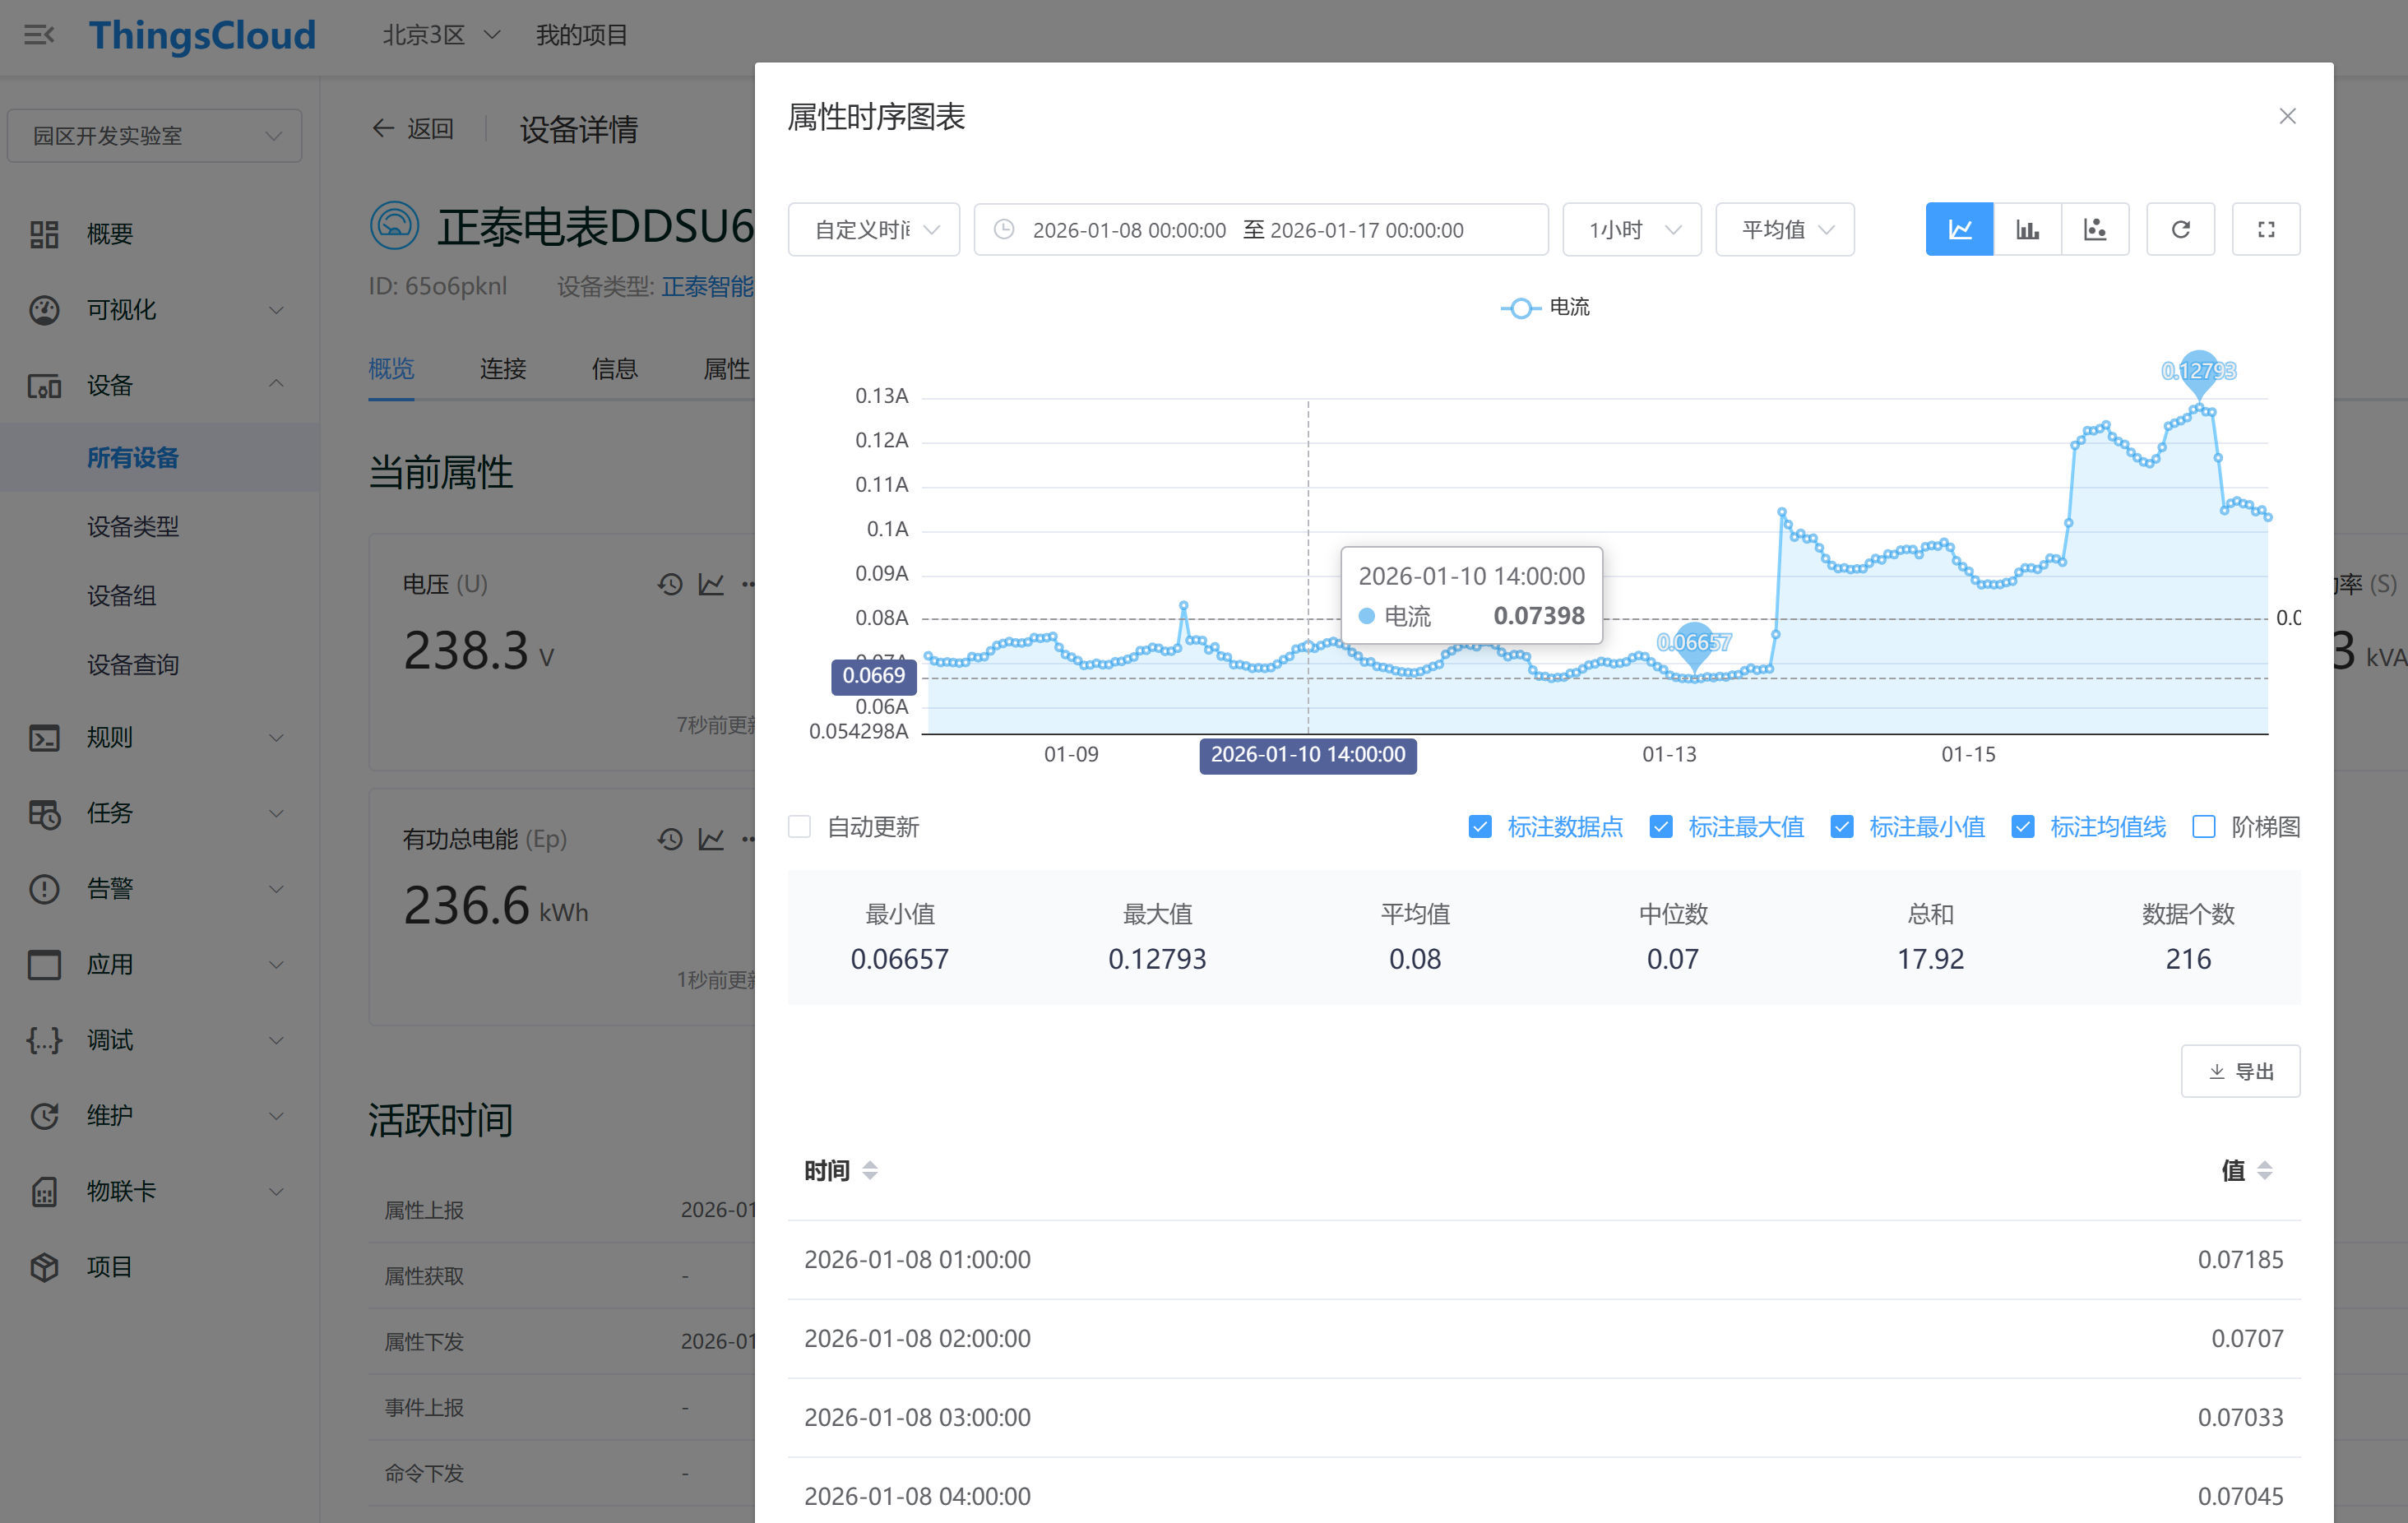Click the refresh chart icon
Viewport: 2408px width, 1523px height.
(x=2180, y=230)
